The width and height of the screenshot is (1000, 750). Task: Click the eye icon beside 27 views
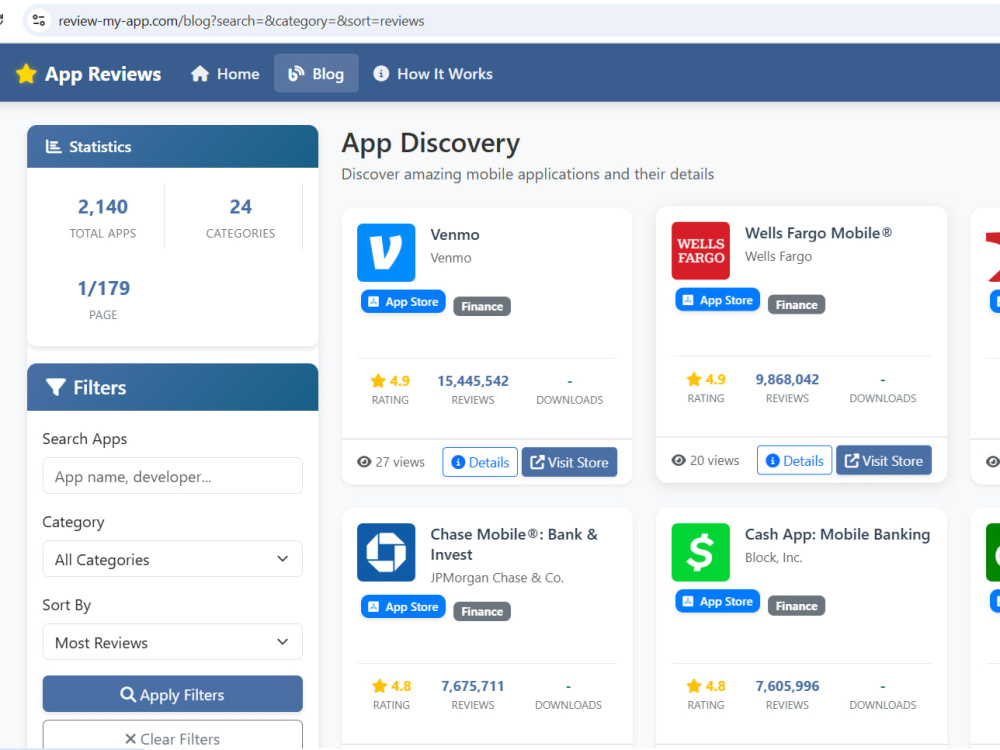point(364,462)
